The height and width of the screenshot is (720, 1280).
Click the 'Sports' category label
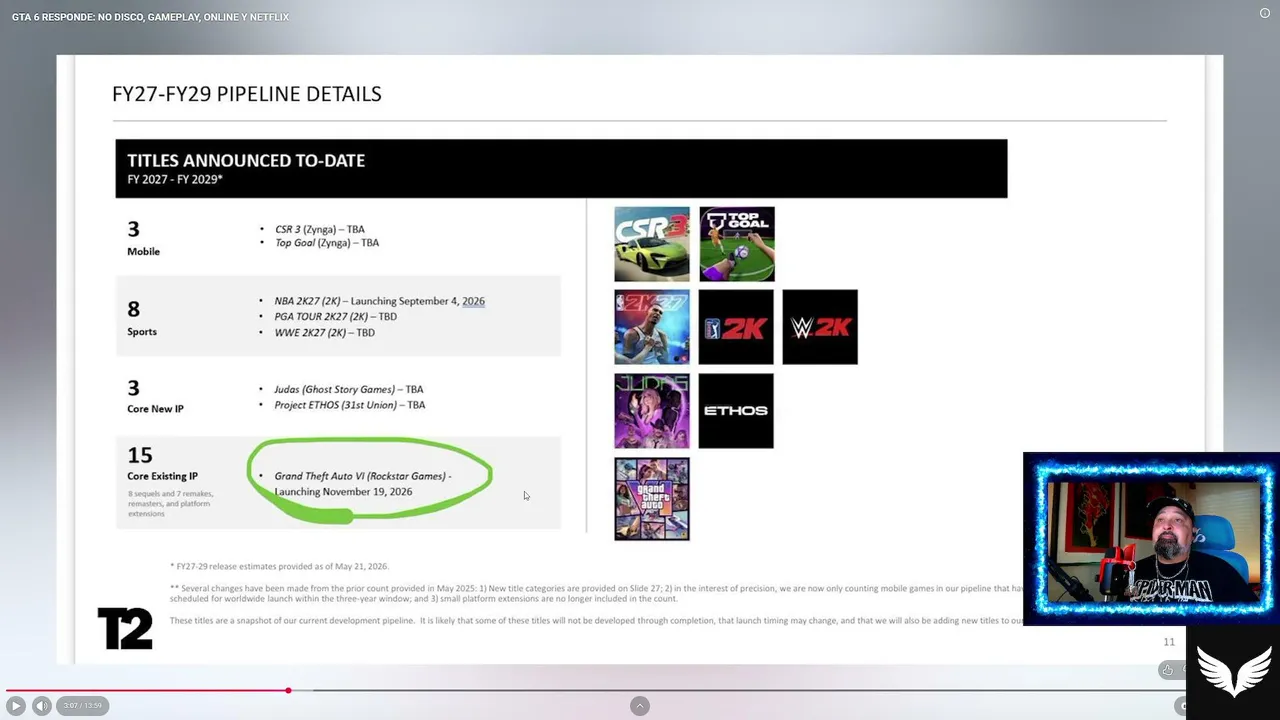[x=142, y=332]
